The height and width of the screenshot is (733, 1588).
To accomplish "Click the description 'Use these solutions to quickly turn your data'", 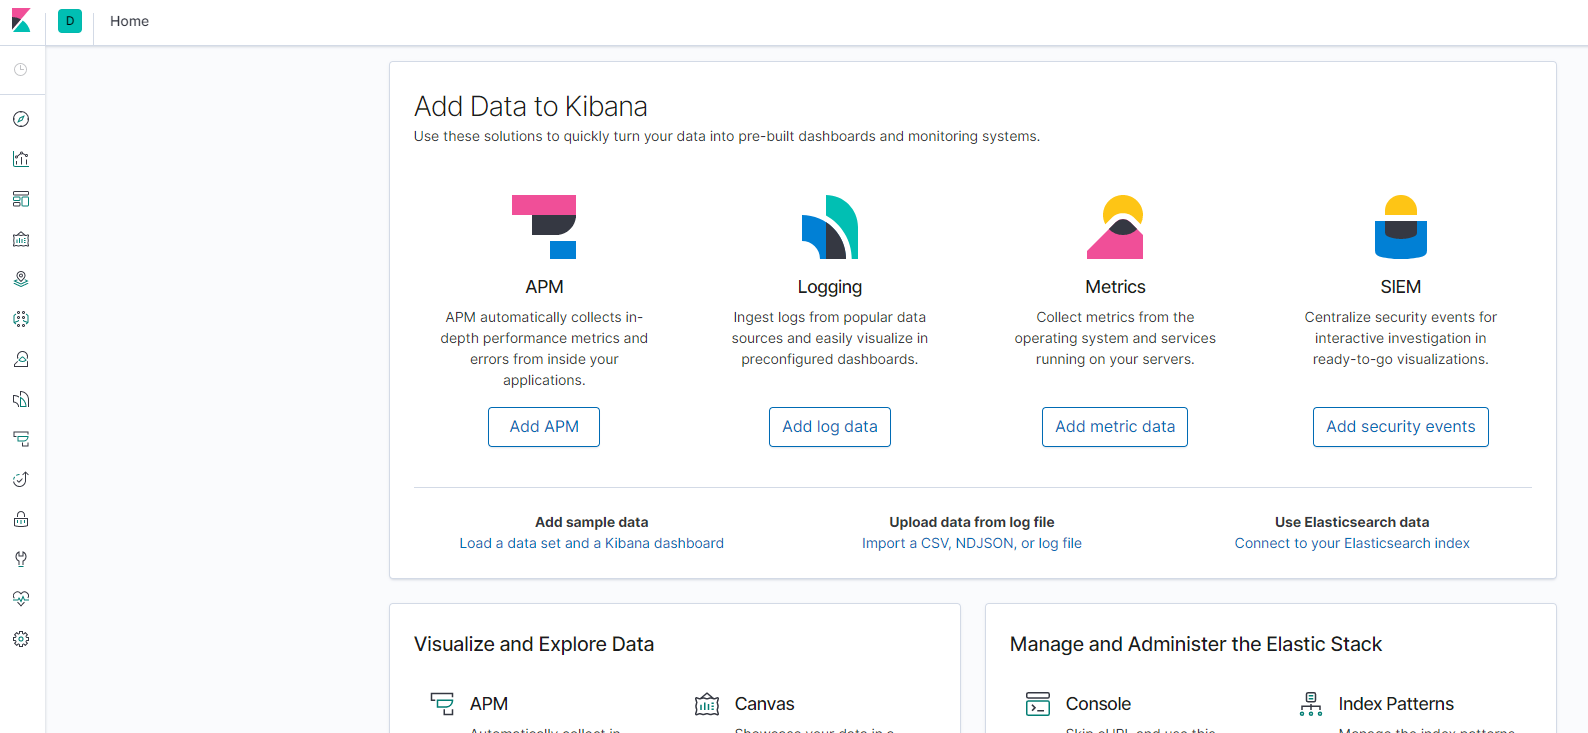I will click(727, 136).
